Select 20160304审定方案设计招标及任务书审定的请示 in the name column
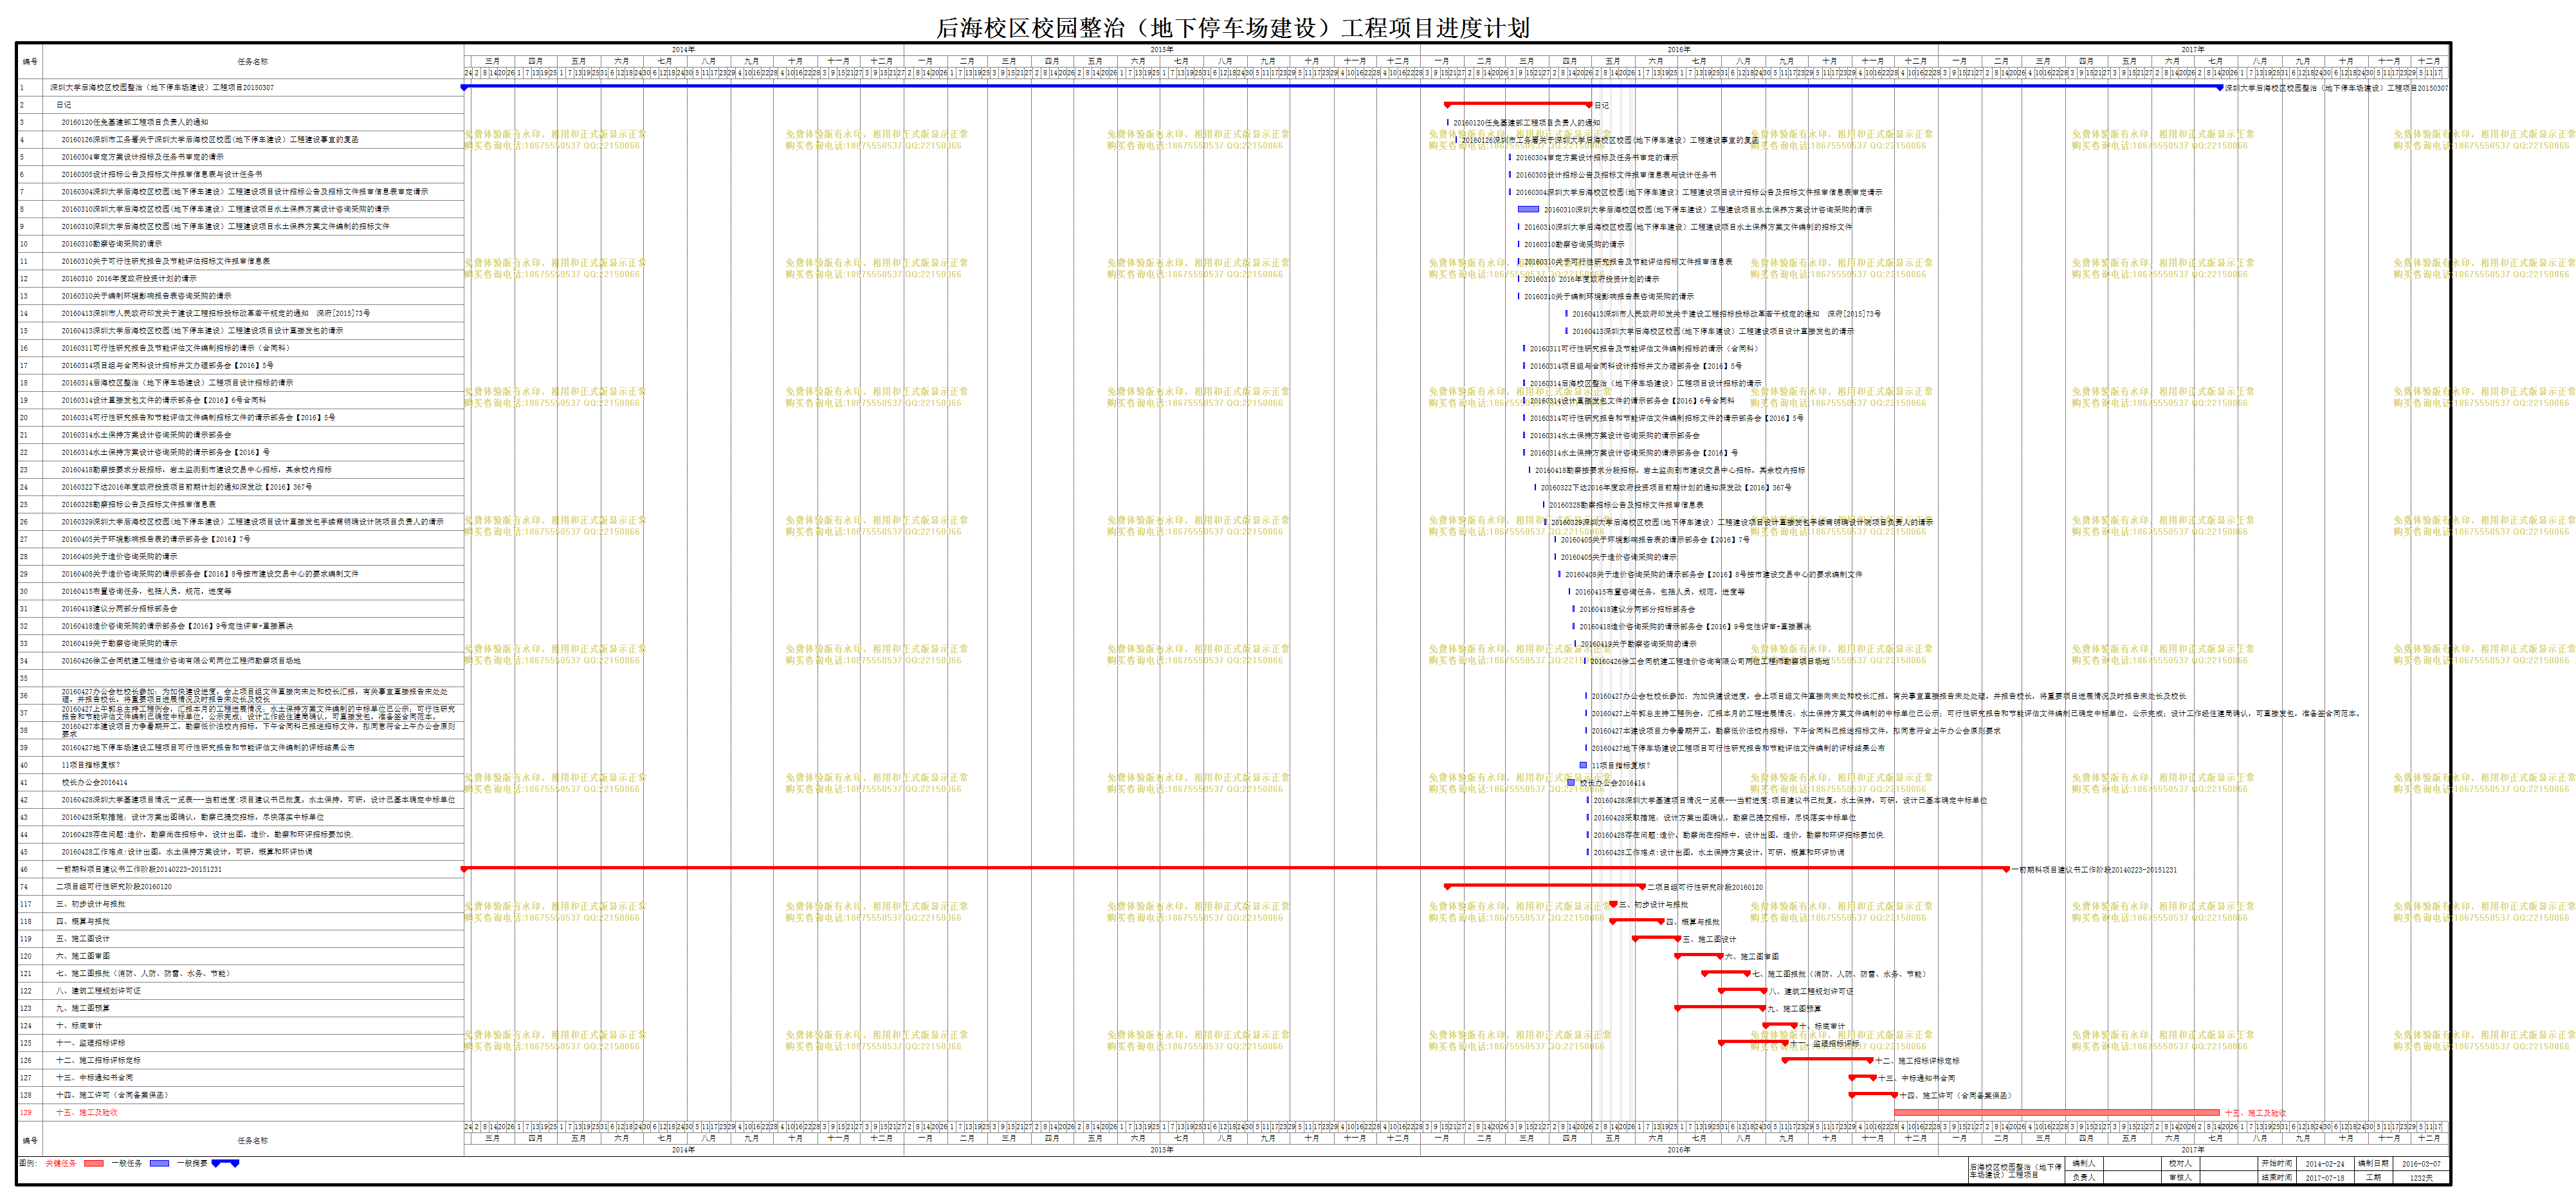 [x=143, y=157]
